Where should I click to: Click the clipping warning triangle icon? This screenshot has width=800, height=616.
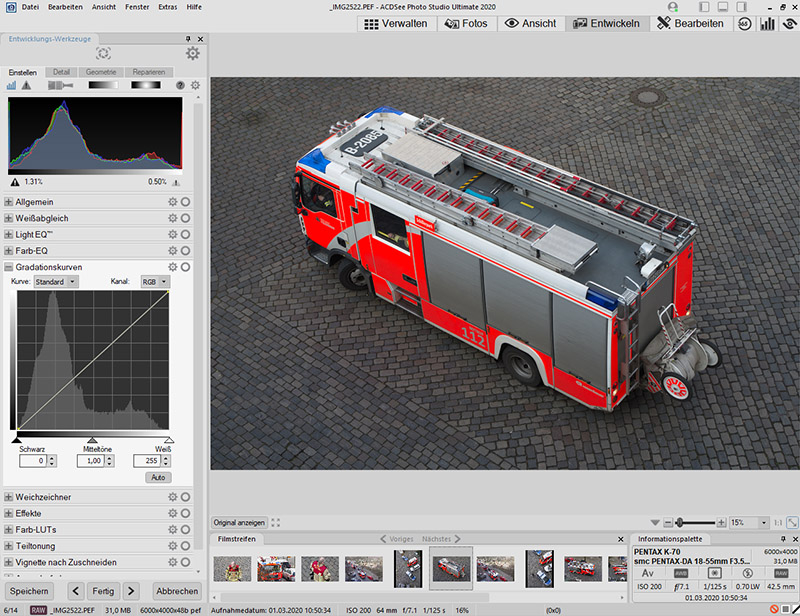26,86
